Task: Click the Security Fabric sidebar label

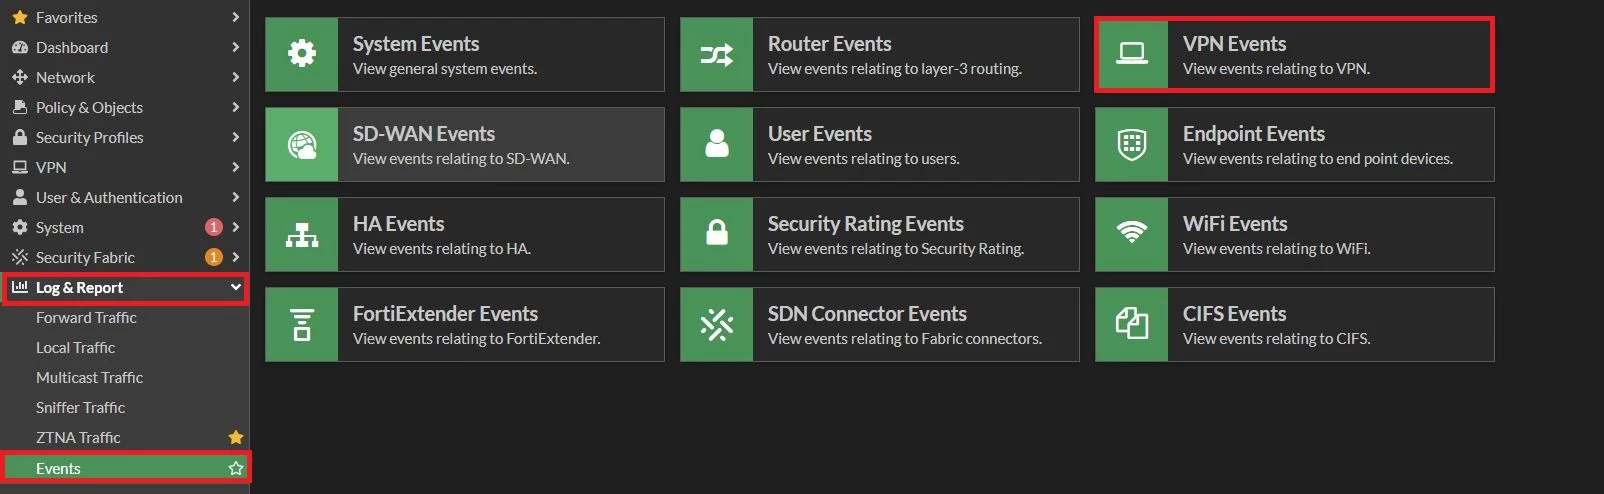Action: [x=85, y=257]
